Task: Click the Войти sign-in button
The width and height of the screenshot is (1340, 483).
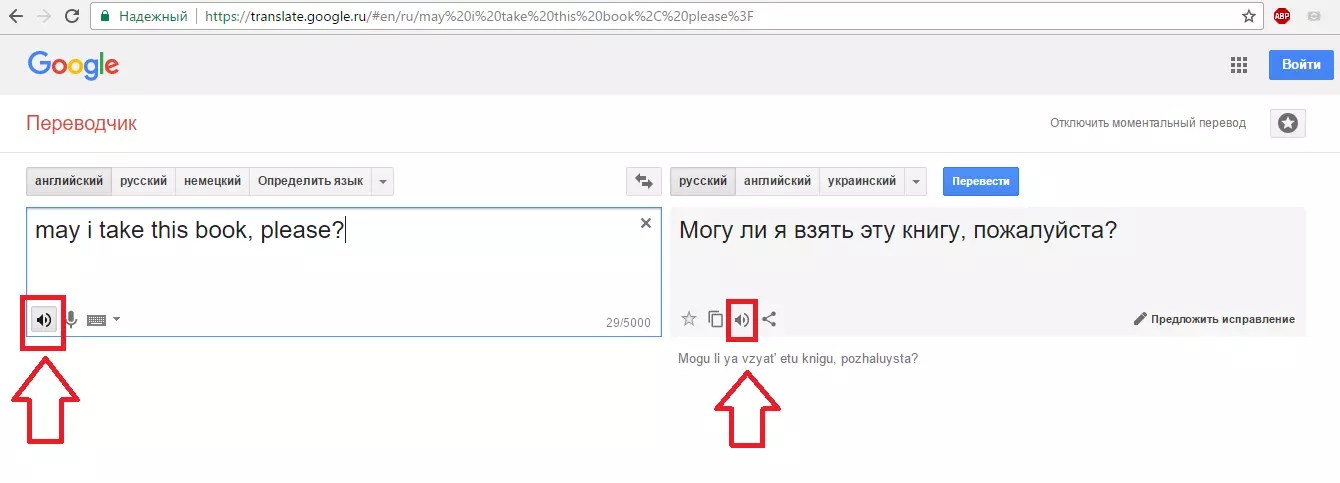Action: click(x=1301, y=65)
